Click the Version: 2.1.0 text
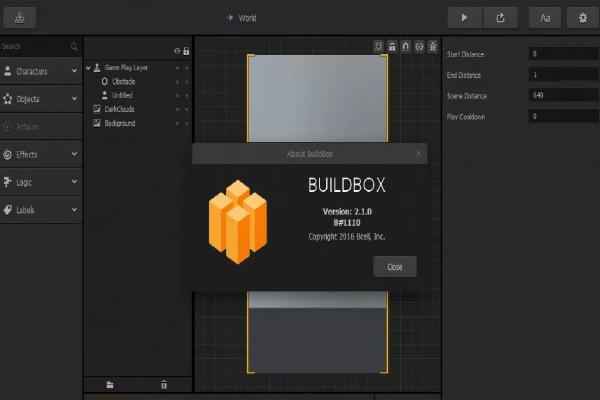Image resolution: width=600 pixels, height=400 pixels. point(347,211)
